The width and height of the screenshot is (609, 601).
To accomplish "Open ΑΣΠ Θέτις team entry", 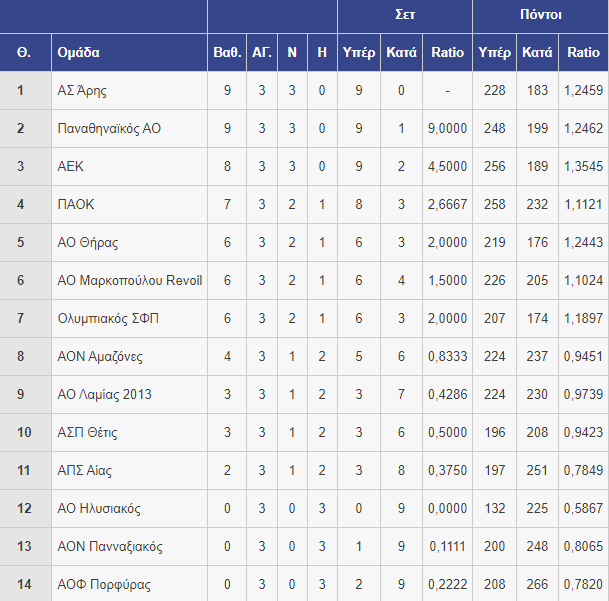I will tap(87, 432).
